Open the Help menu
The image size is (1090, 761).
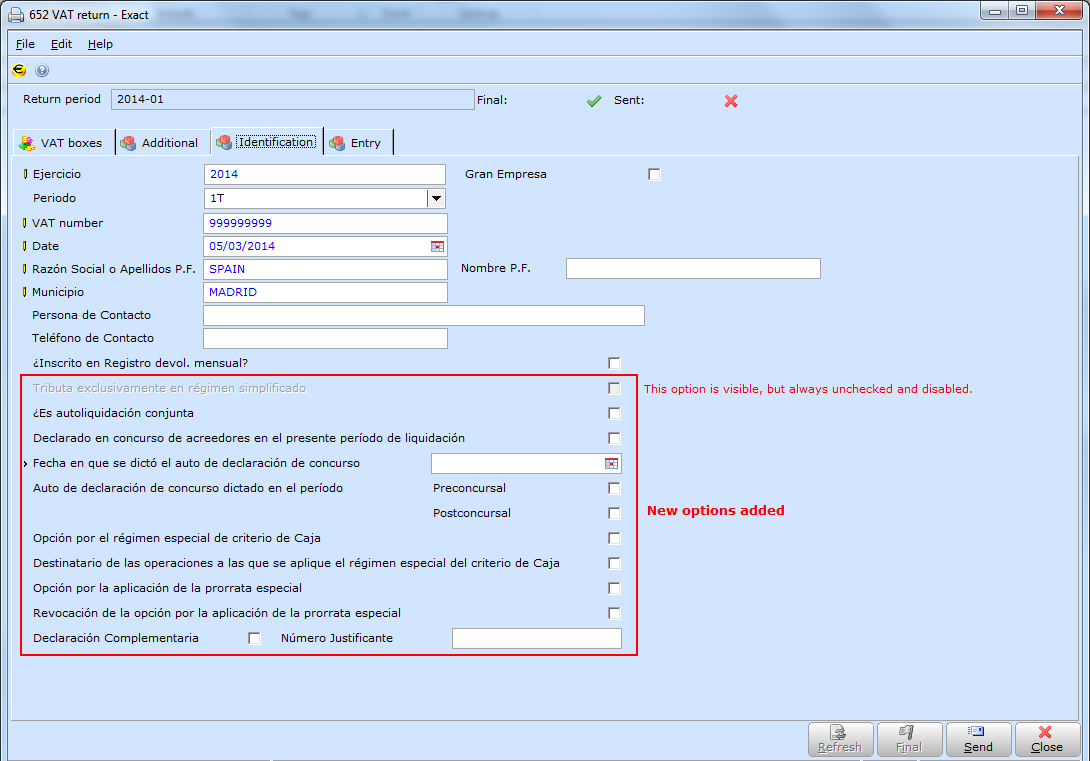click(100, 44)
